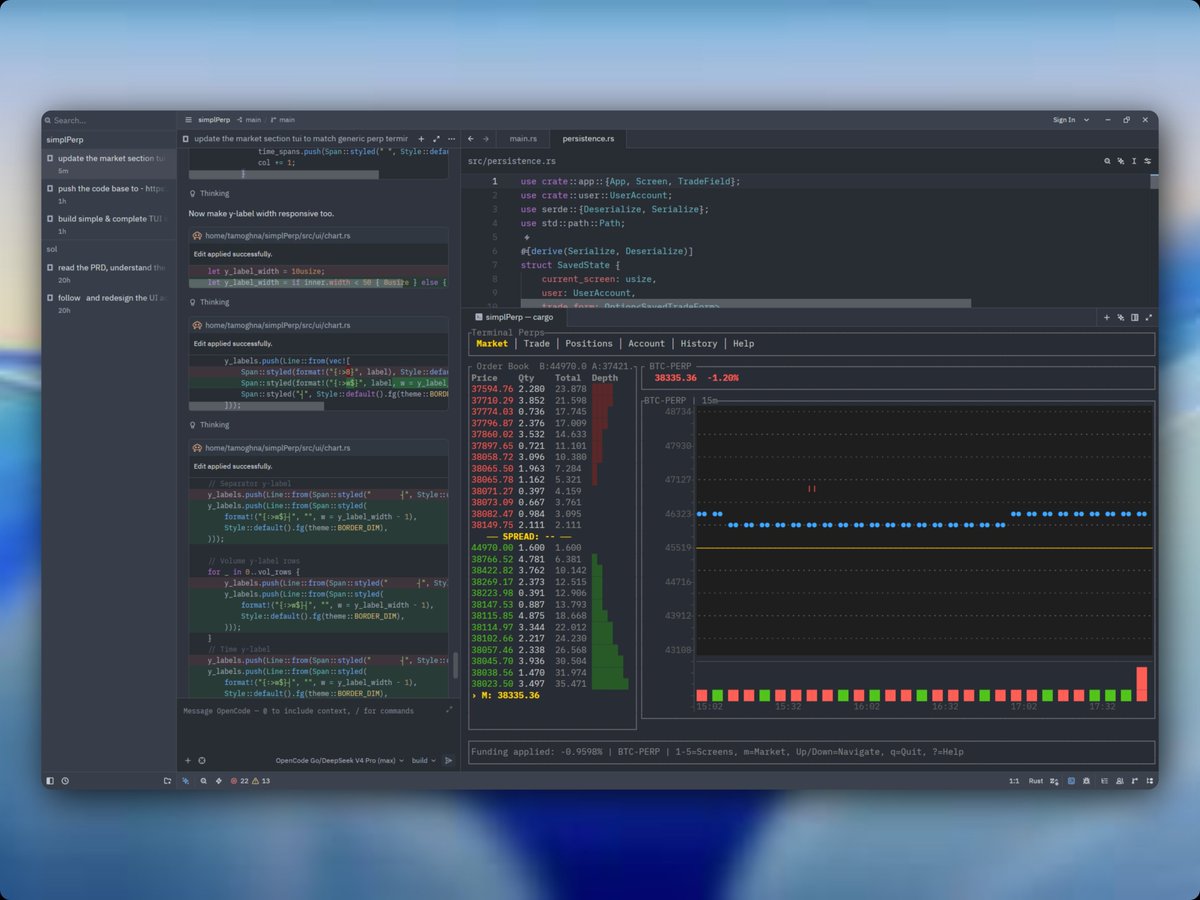1200x900 pixels.
Task: Open diagnostics showing 22 errors
Action: (x=238, y=780)
